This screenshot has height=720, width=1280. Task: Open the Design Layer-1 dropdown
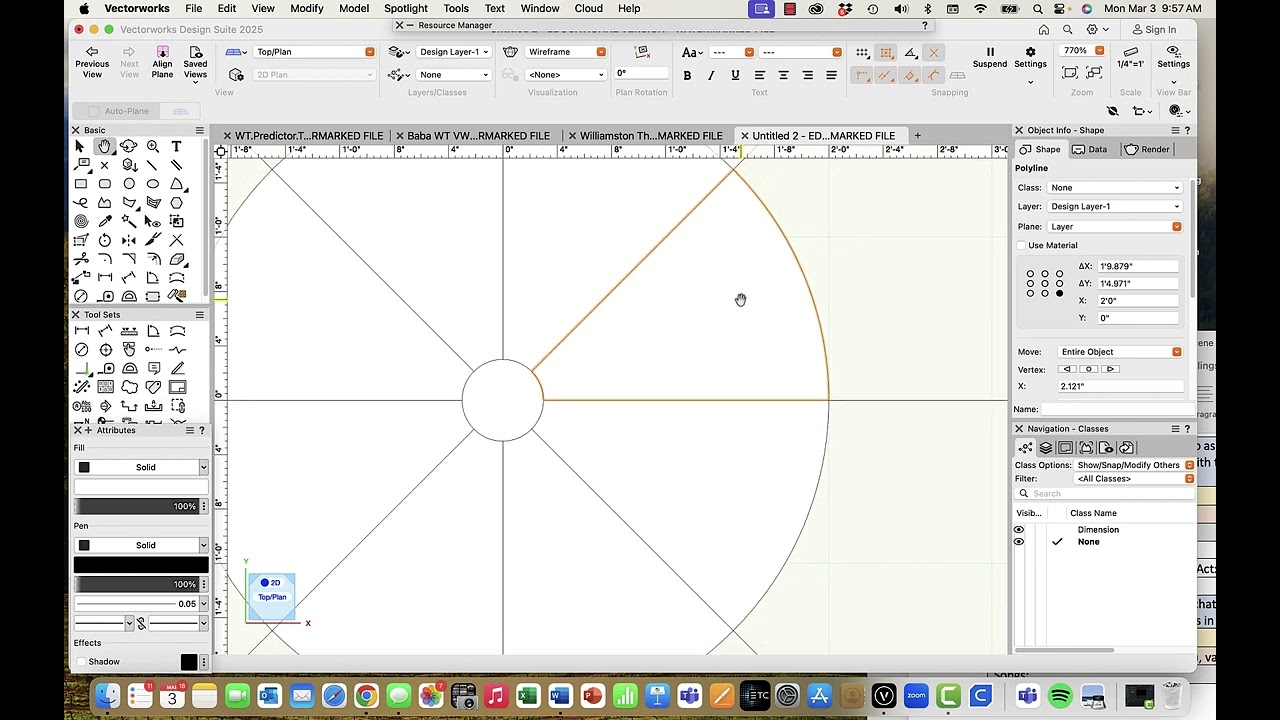point(454,52)
